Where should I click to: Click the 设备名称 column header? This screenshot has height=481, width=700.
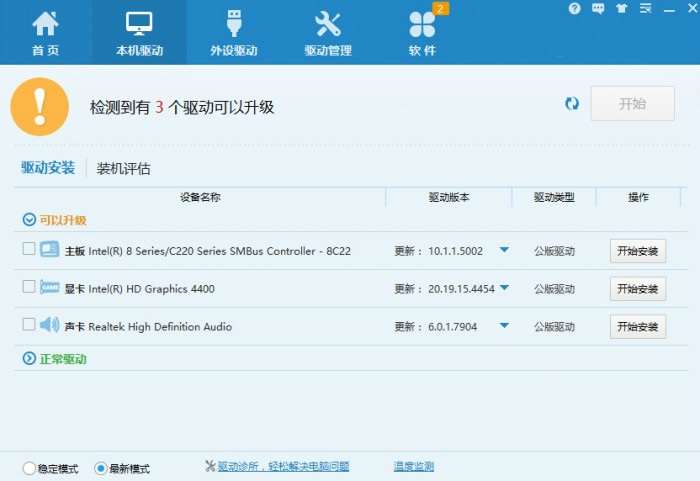(200, 197)
